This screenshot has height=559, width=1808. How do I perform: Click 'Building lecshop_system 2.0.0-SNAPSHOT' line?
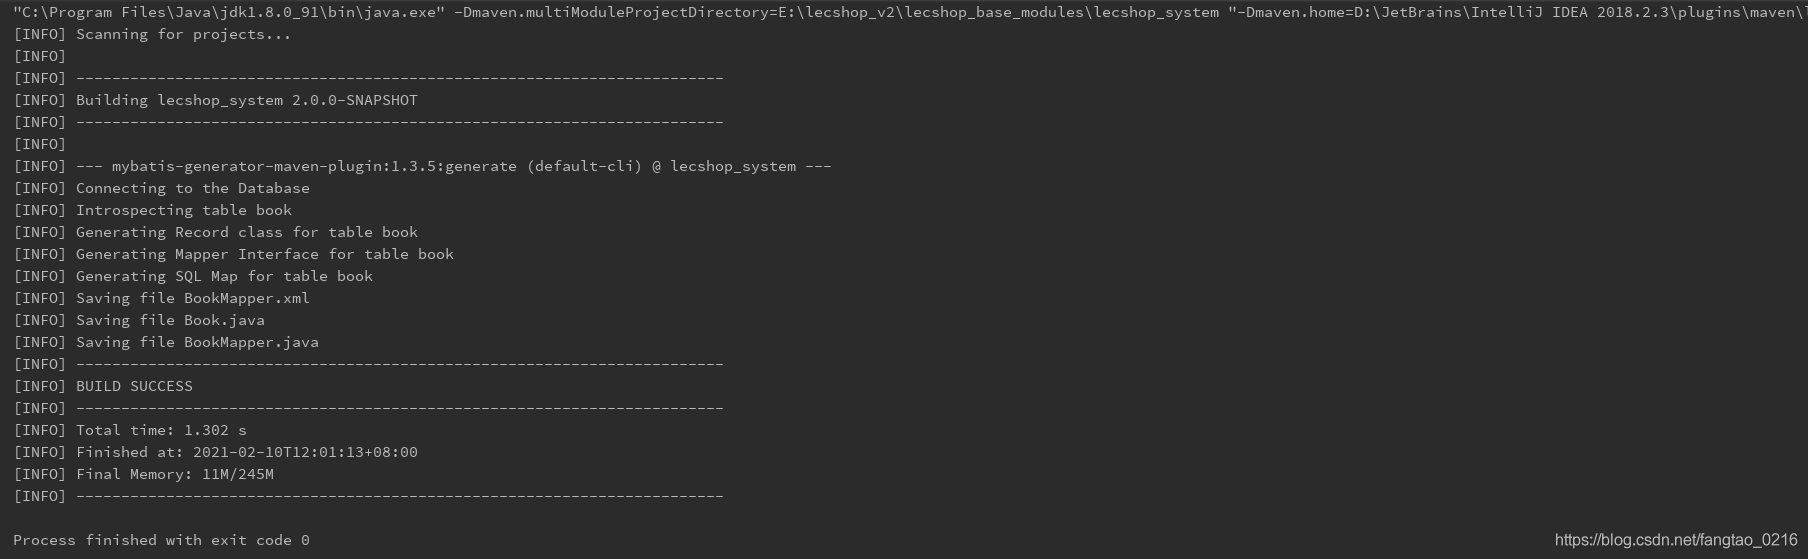tap(246, 100)
